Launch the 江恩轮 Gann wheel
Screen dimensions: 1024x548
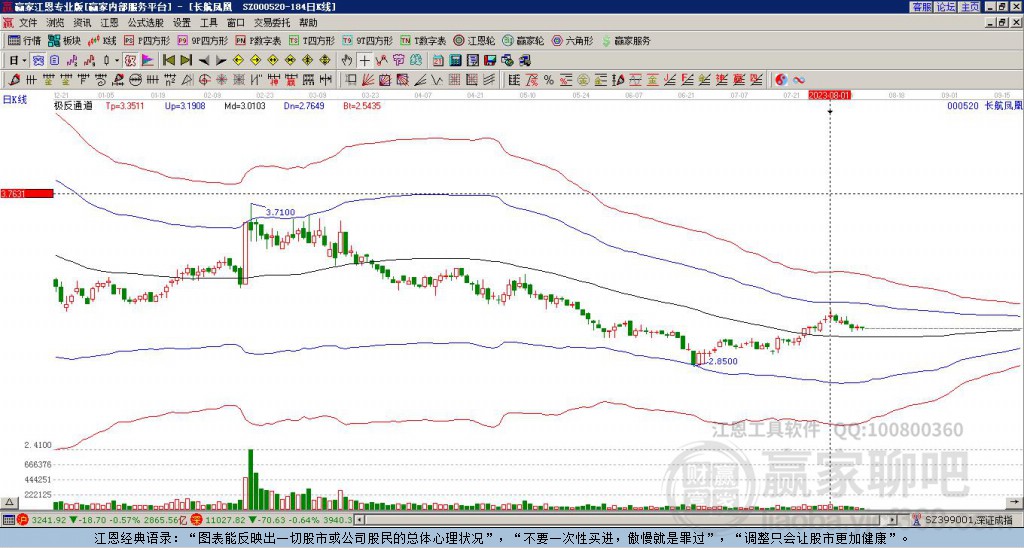[x=474, y=40]
